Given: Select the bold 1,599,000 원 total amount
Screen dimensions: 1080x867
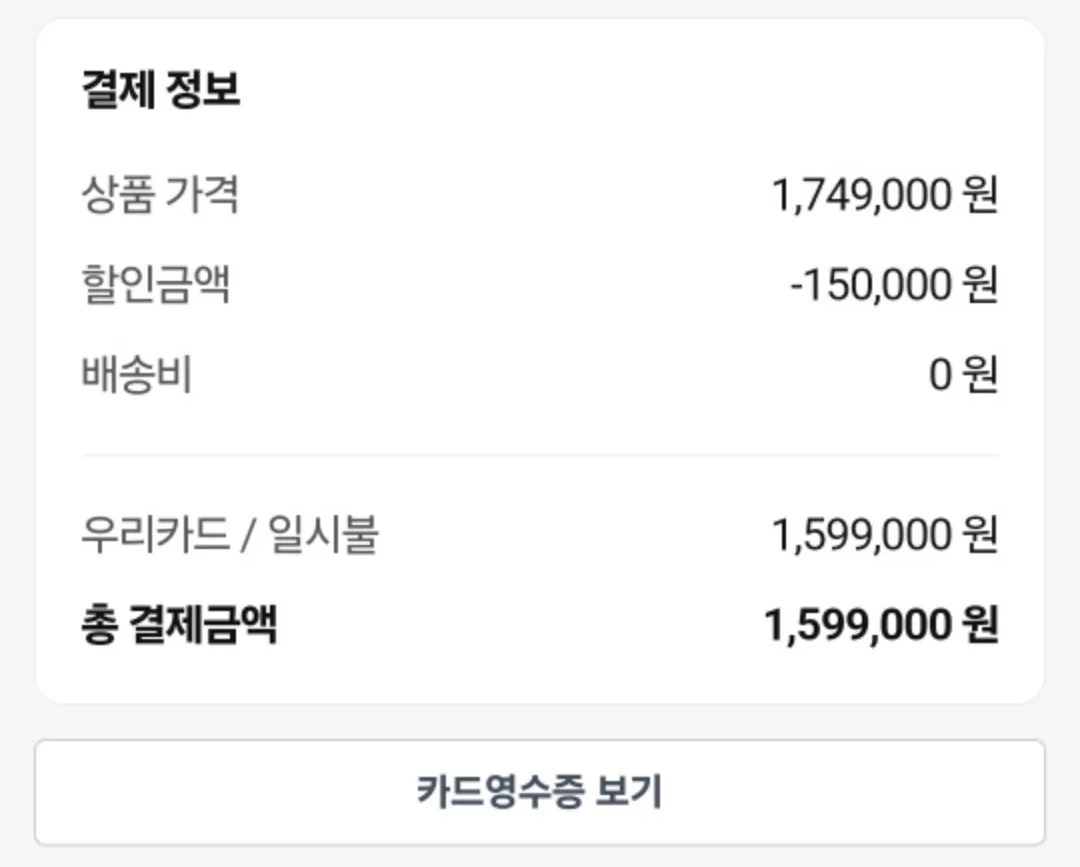Looking at the screenshot, I should [x=882, y=625].
